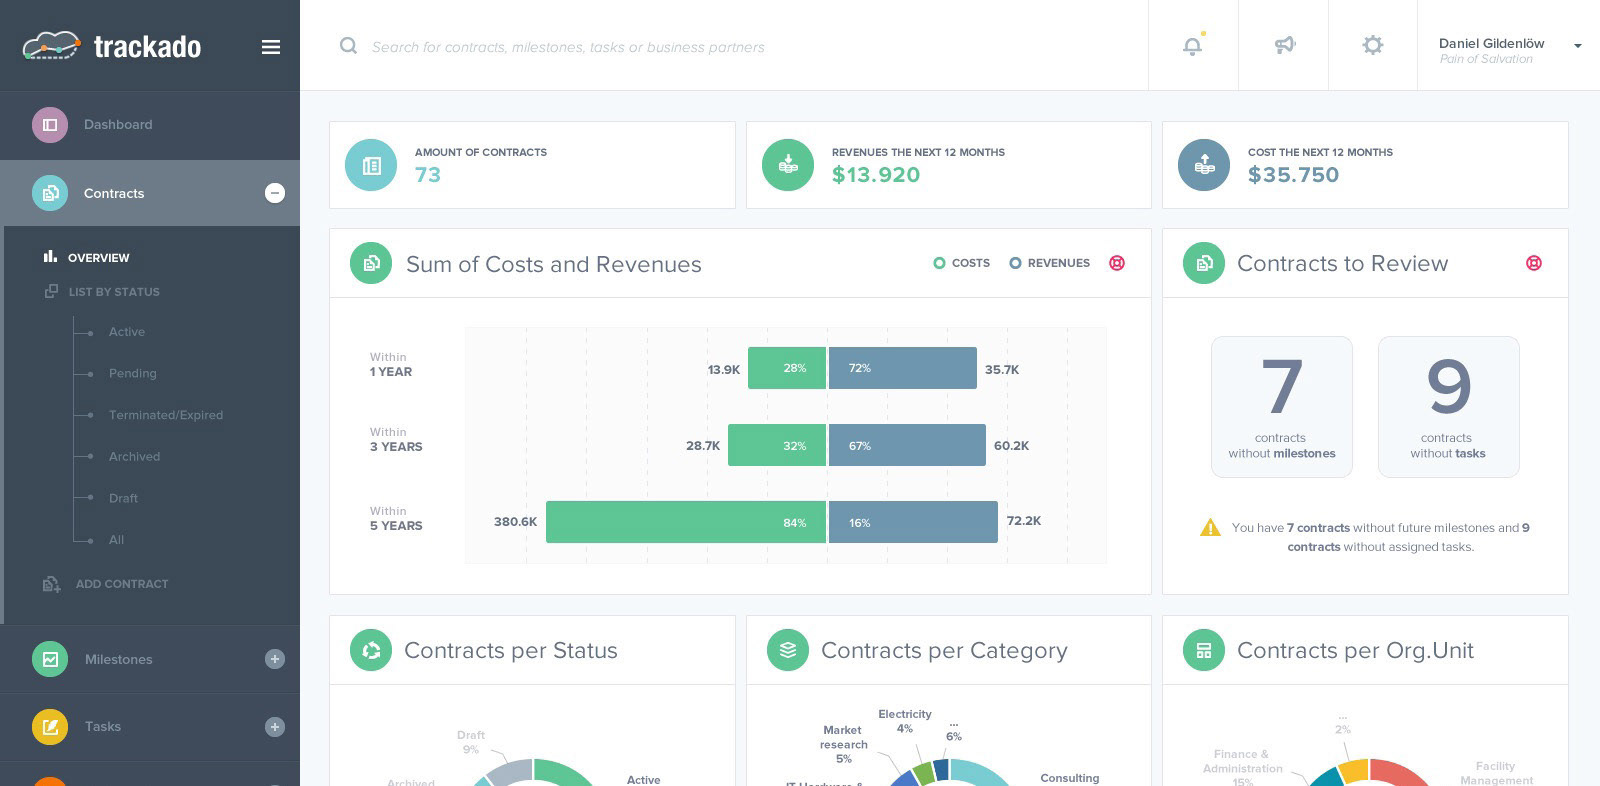Click the 380.6K cost label

tap(516, 522)
